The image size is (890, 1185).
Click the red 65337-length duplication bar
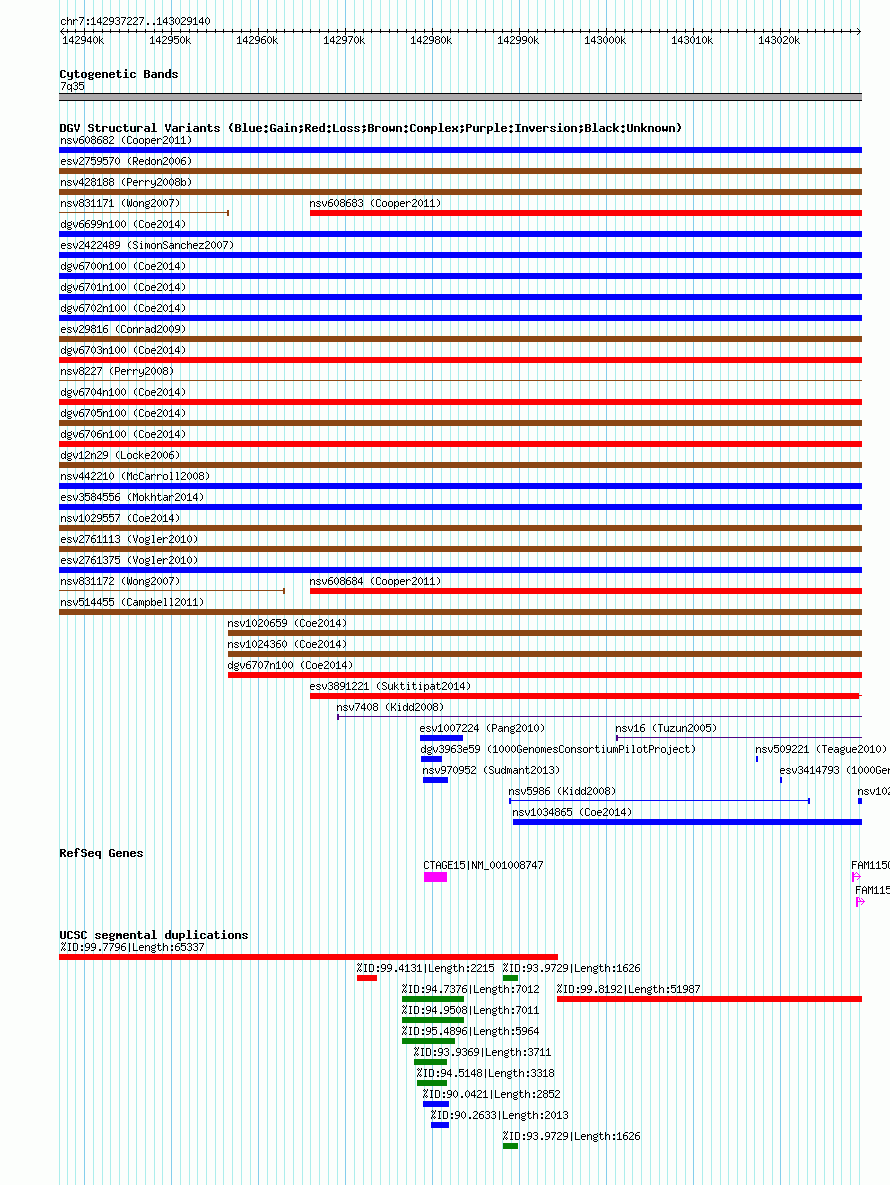(308, 958)
